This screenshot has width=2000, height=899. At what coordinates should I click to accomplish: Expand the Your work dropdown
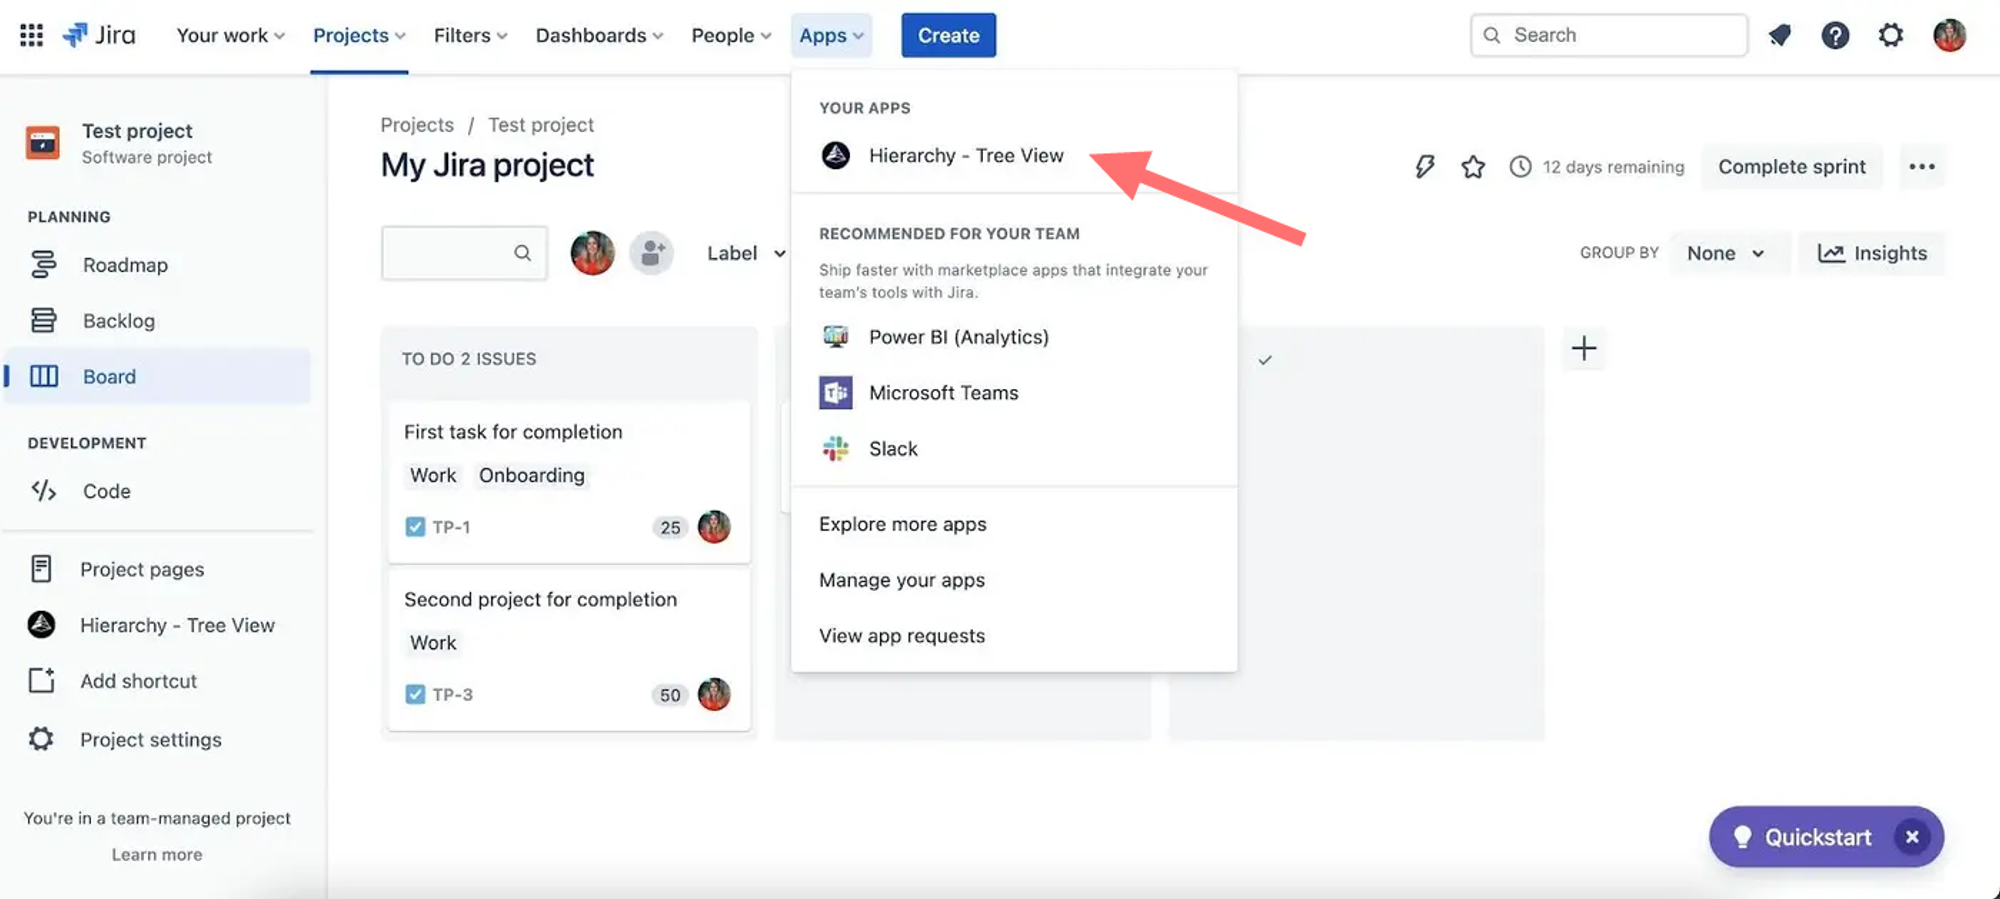[231, 35]
